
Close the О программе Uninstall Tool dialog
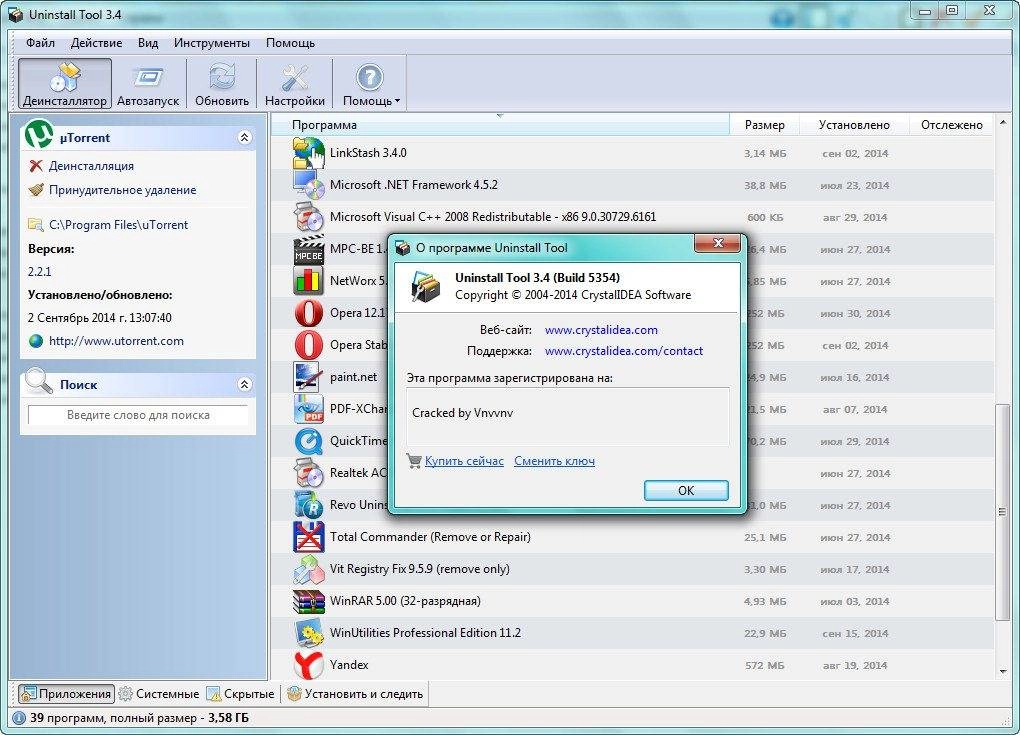(718, 243)
